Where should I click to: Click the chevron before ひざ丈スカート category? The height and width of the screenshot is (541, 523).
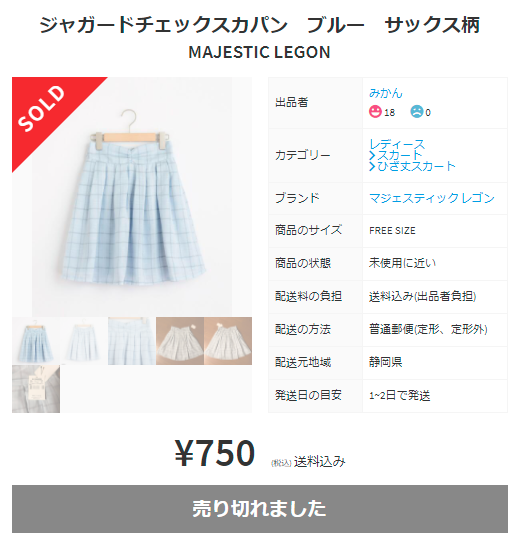372,167
